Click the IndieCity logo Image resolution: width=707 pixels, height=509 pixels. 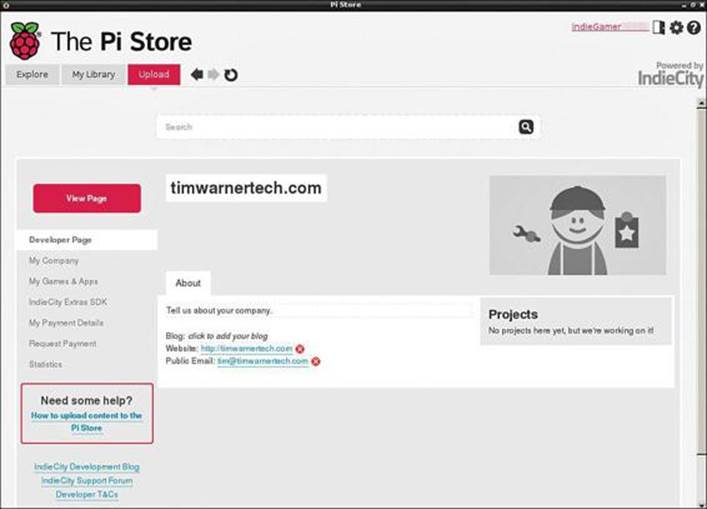670,78
